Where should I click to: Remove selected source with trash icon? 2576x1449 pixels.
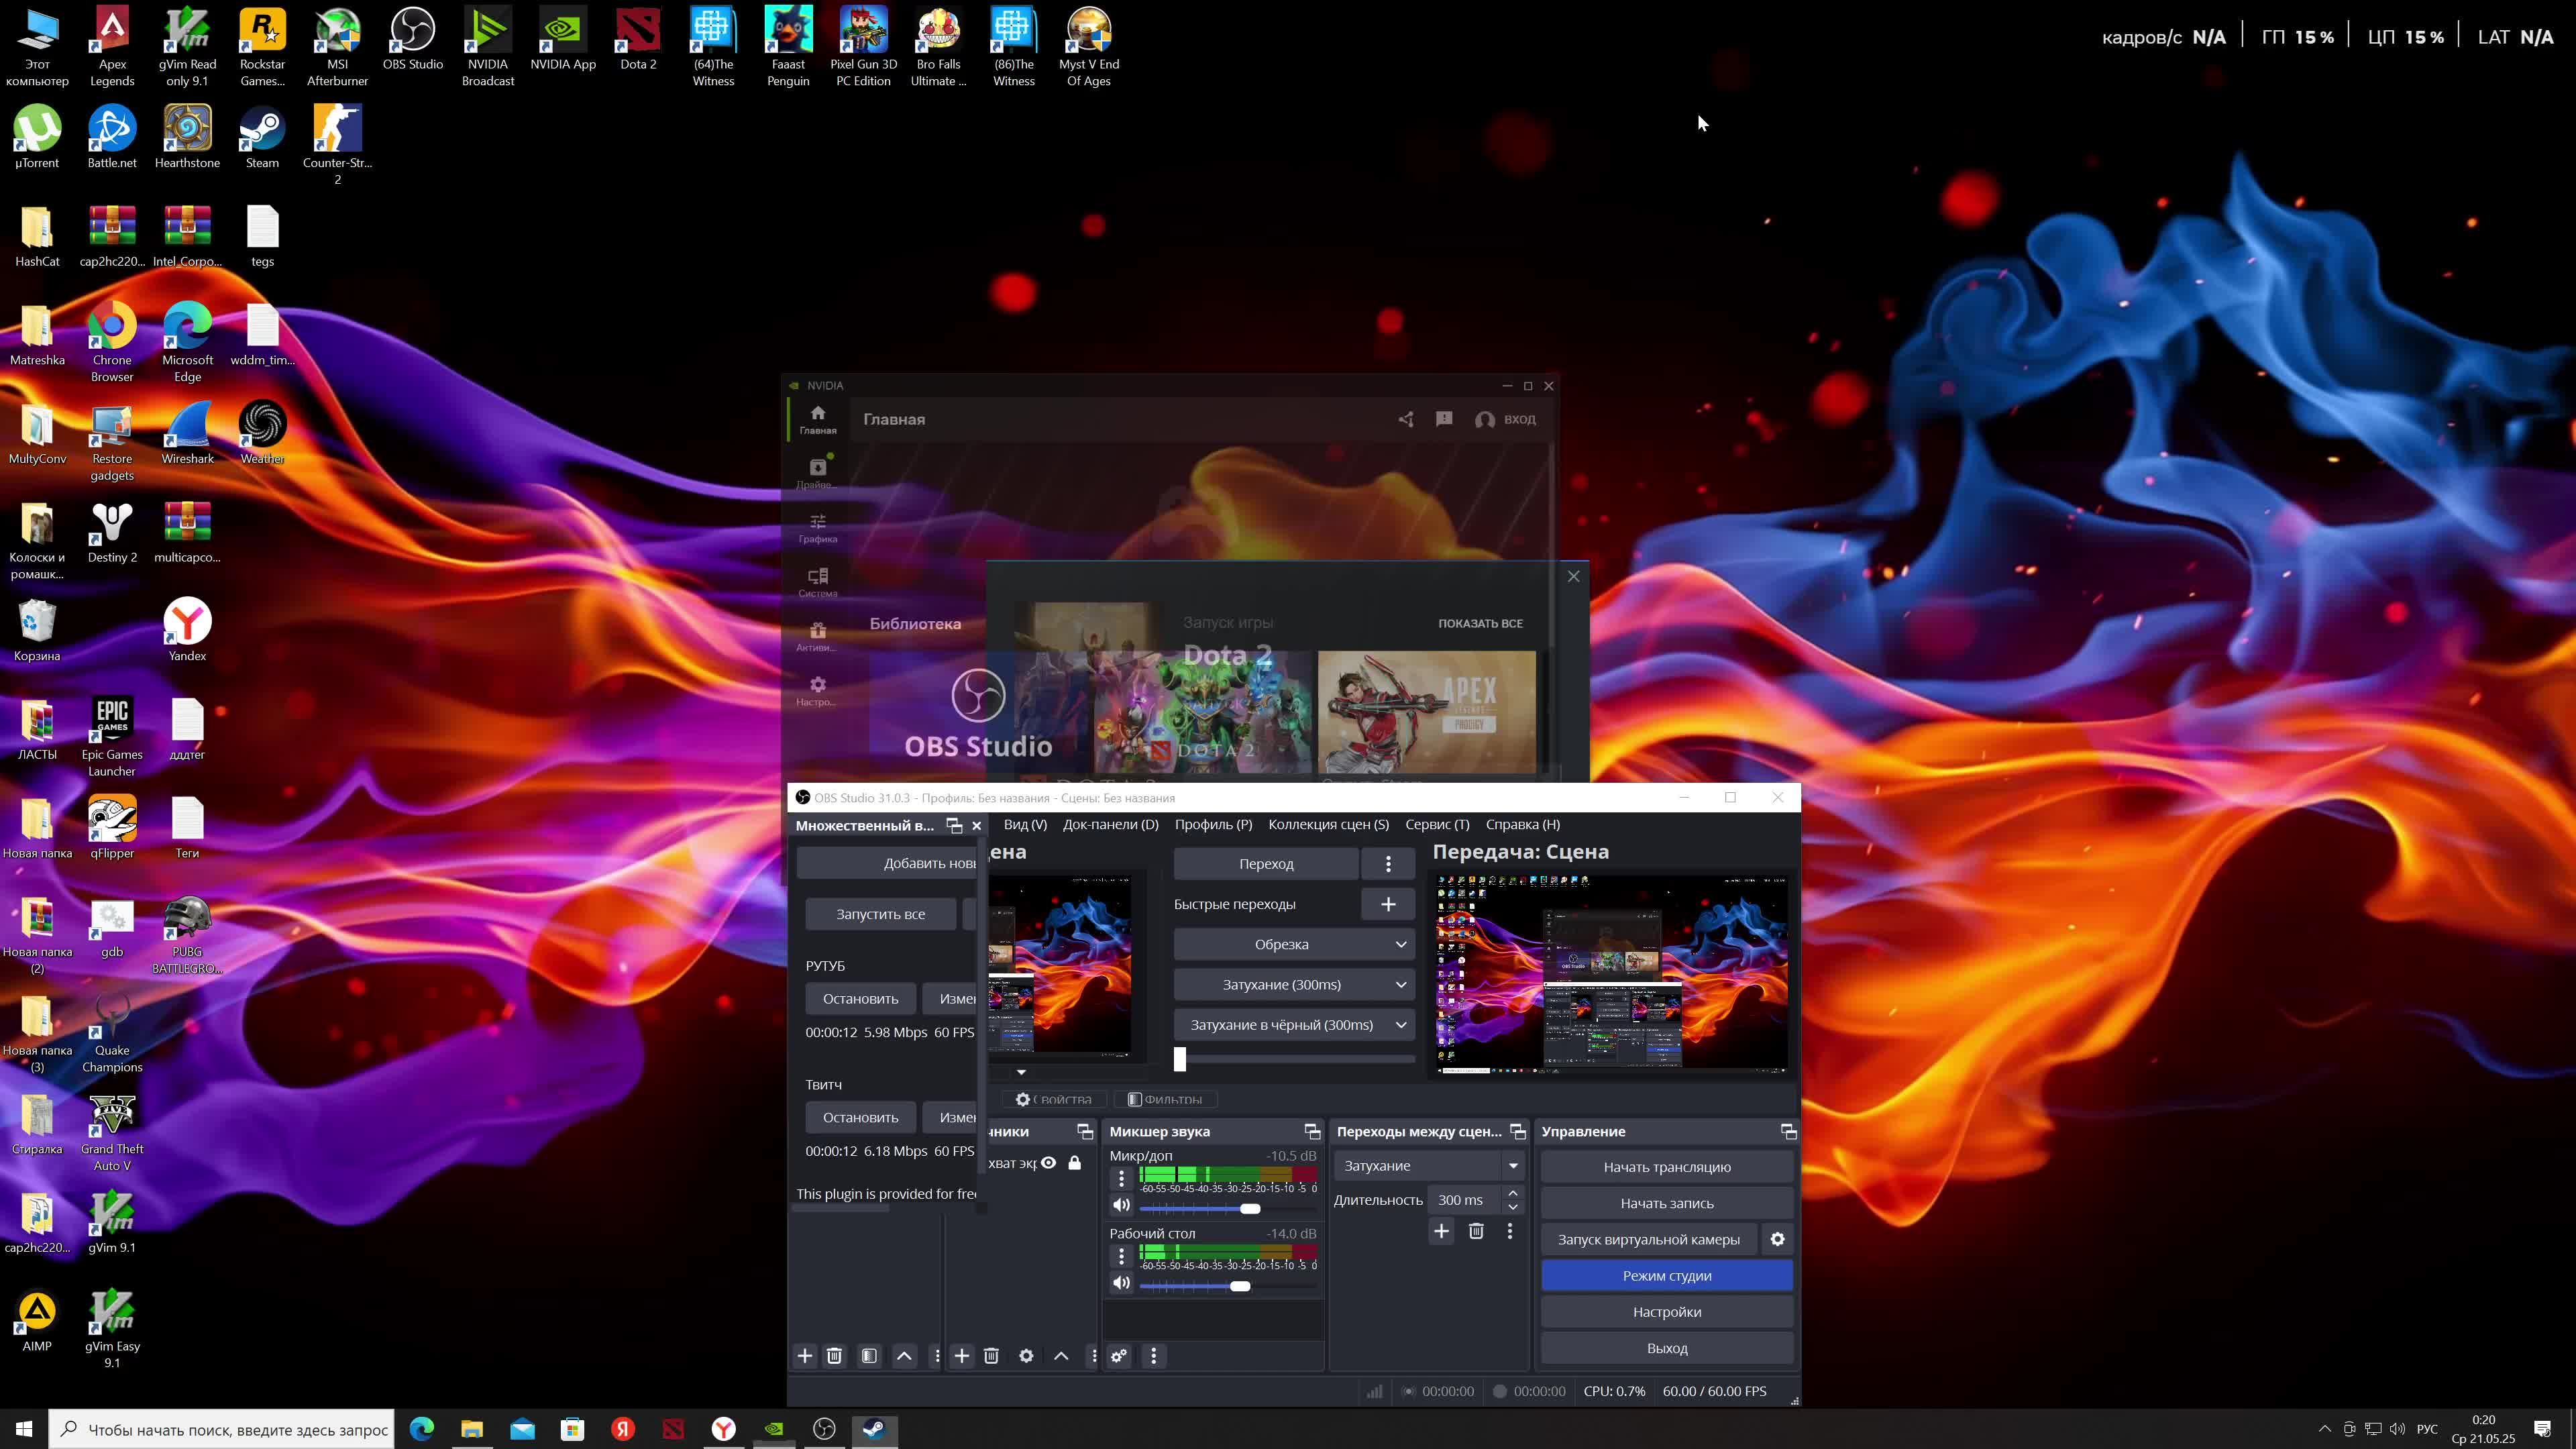(991, 1356)
